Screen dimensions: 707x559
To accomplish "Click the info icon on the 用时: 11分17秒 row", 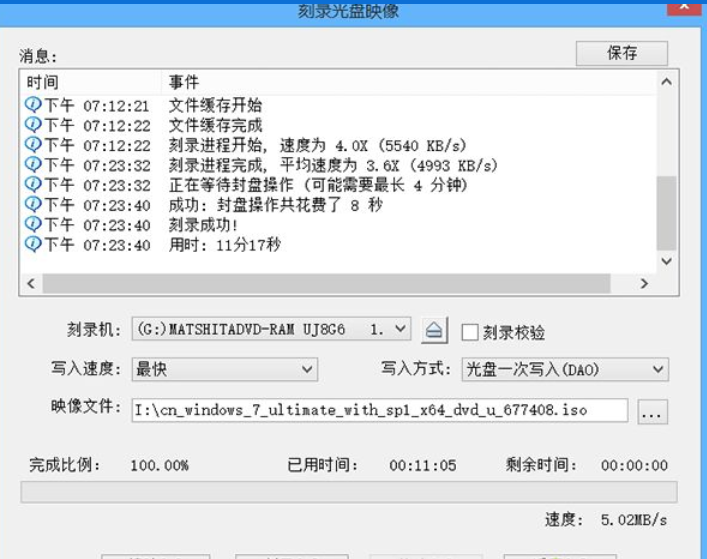I will tap(33, 245).
